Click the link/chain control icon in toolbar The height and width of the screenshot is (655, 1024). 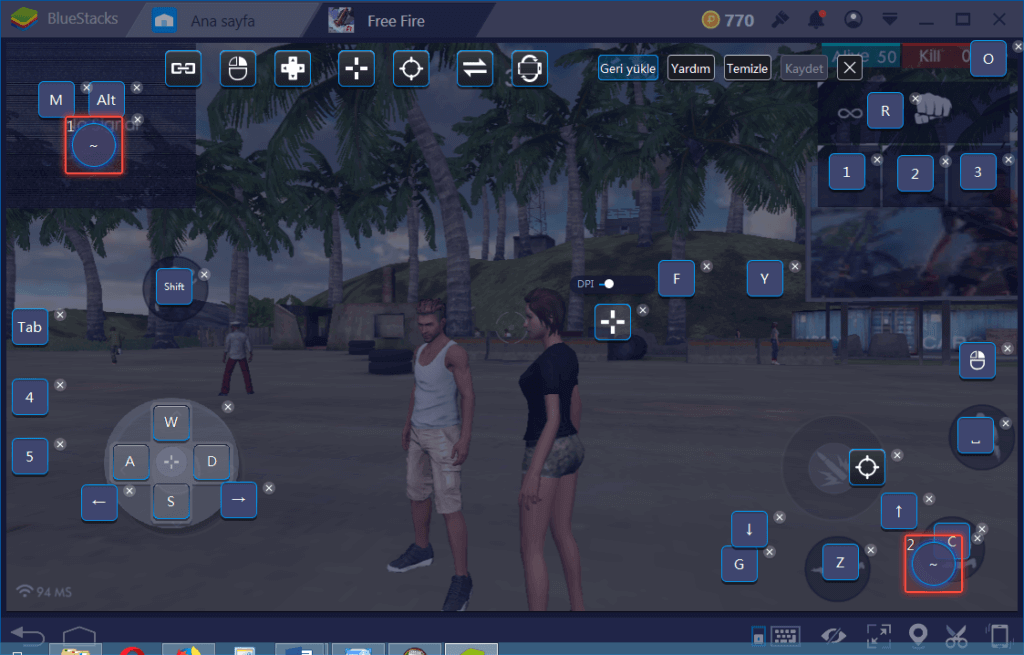(183, 68)
